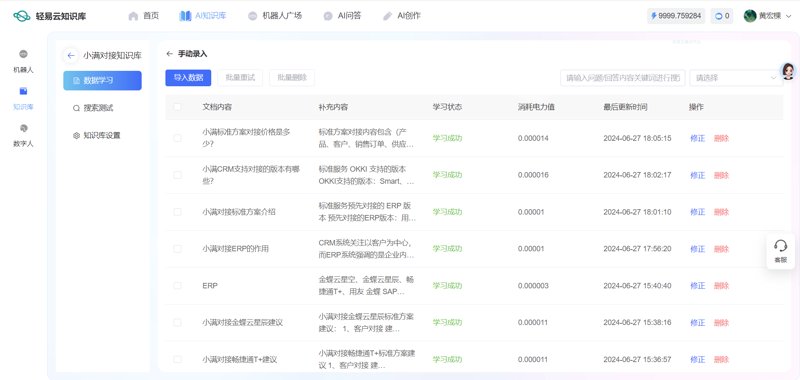Click 删除 for 小满对接金蝶云星辰建议 row
Viewport: 800px width, 380px height.
click(721, 322)
